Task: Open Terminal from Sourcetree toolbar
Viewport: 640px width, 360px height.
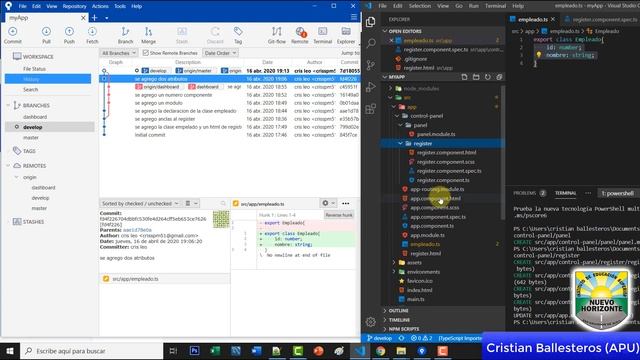Action: pyautogui.click(x=322, y=35)
